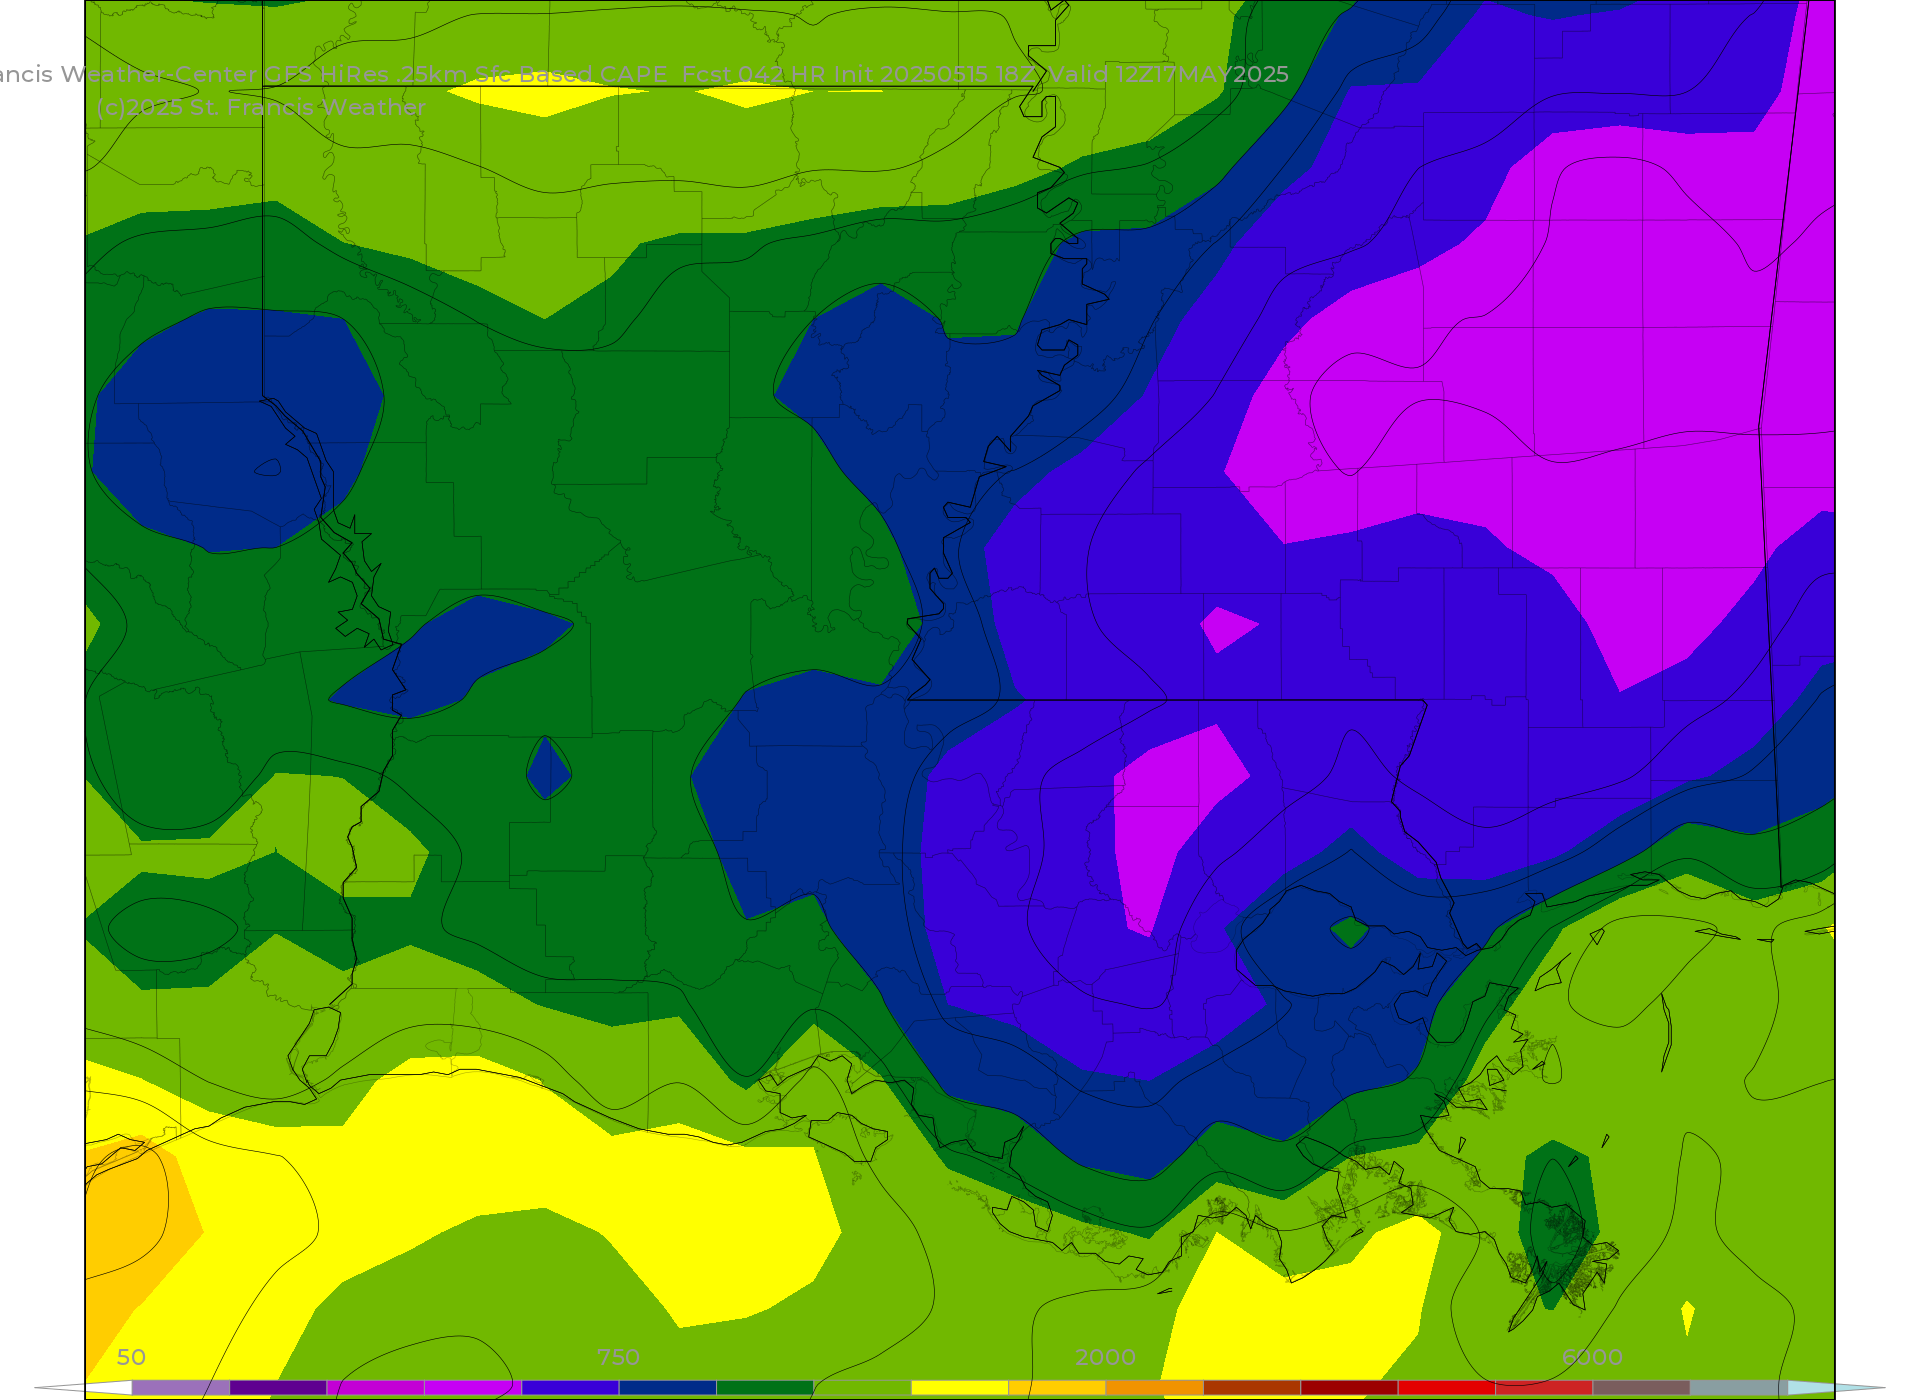This screenshot has height=1400, width=1920.
Task: Click the map title text mentioning GFS HiRes CAPE
Action: click(644, 75)
